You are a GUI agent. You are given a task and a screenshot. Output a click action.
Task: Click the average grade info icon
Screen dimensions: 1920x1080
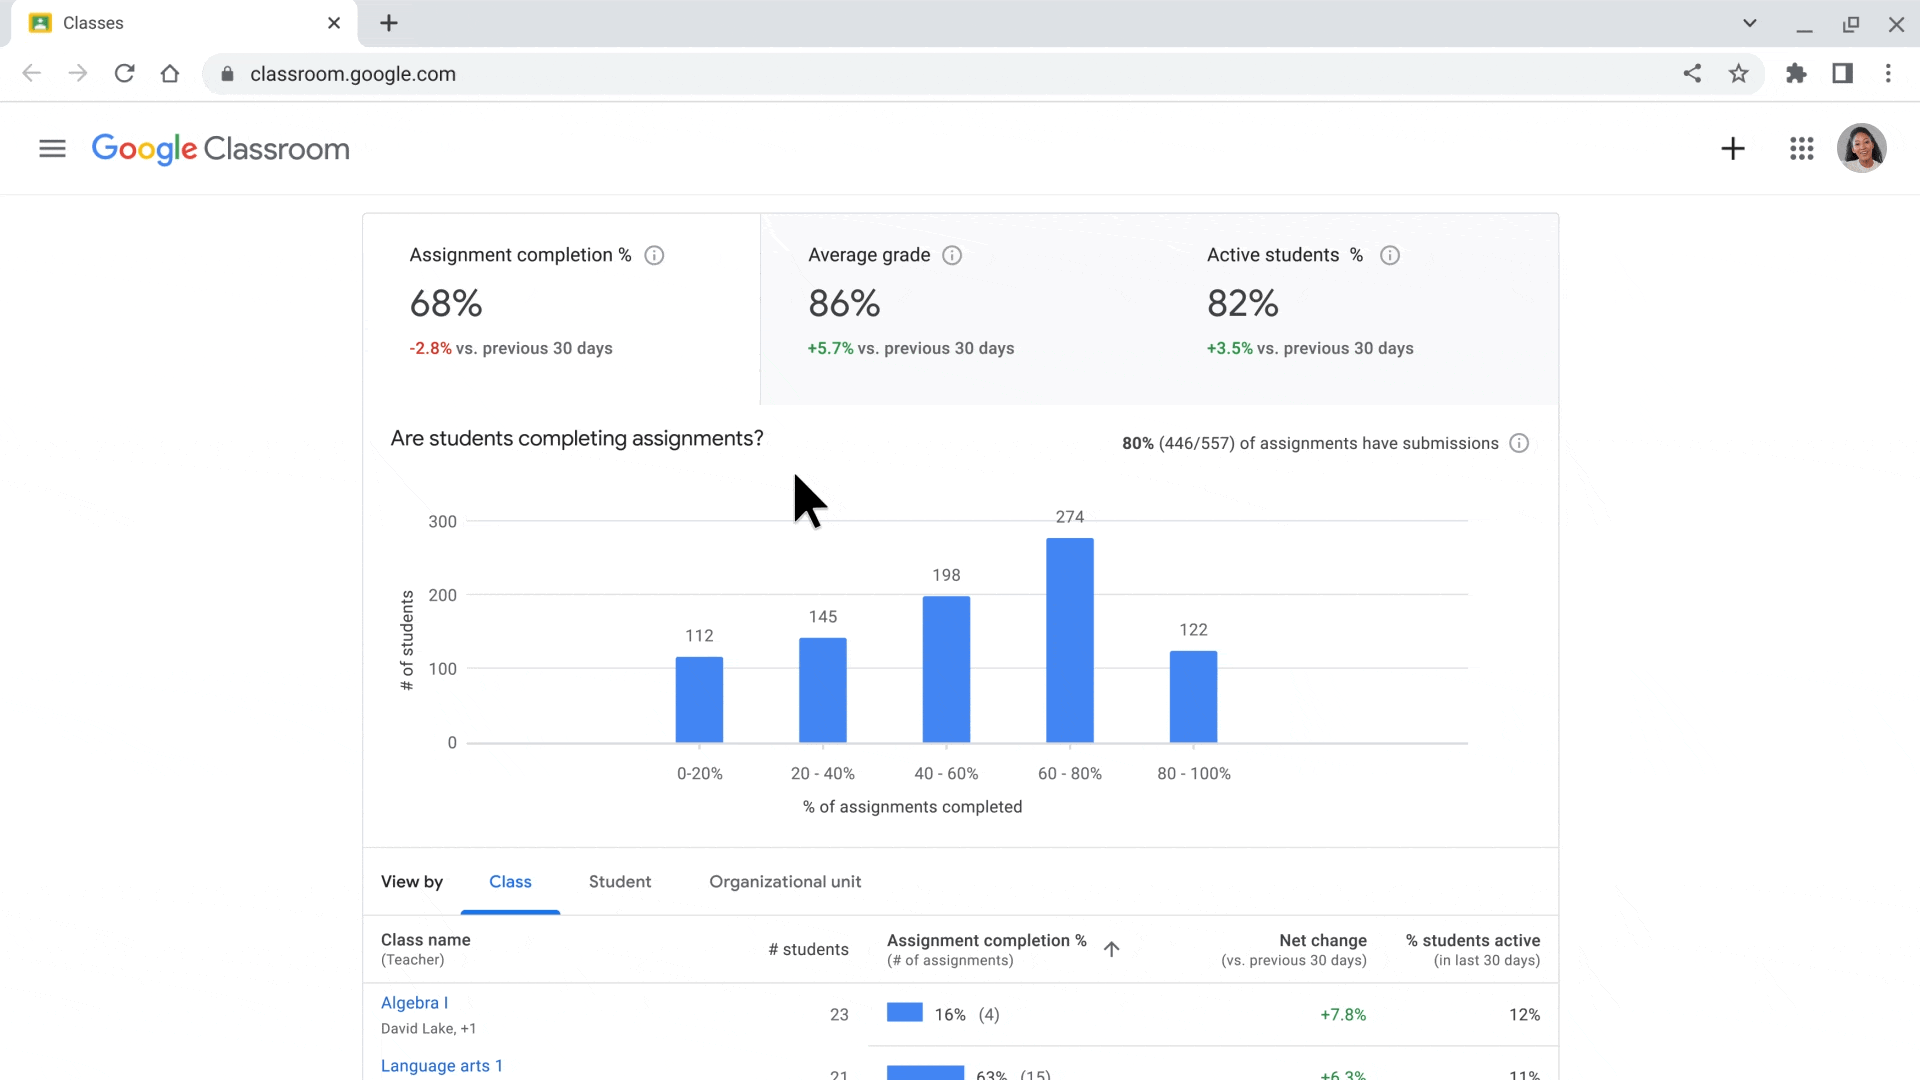(952, 255)
